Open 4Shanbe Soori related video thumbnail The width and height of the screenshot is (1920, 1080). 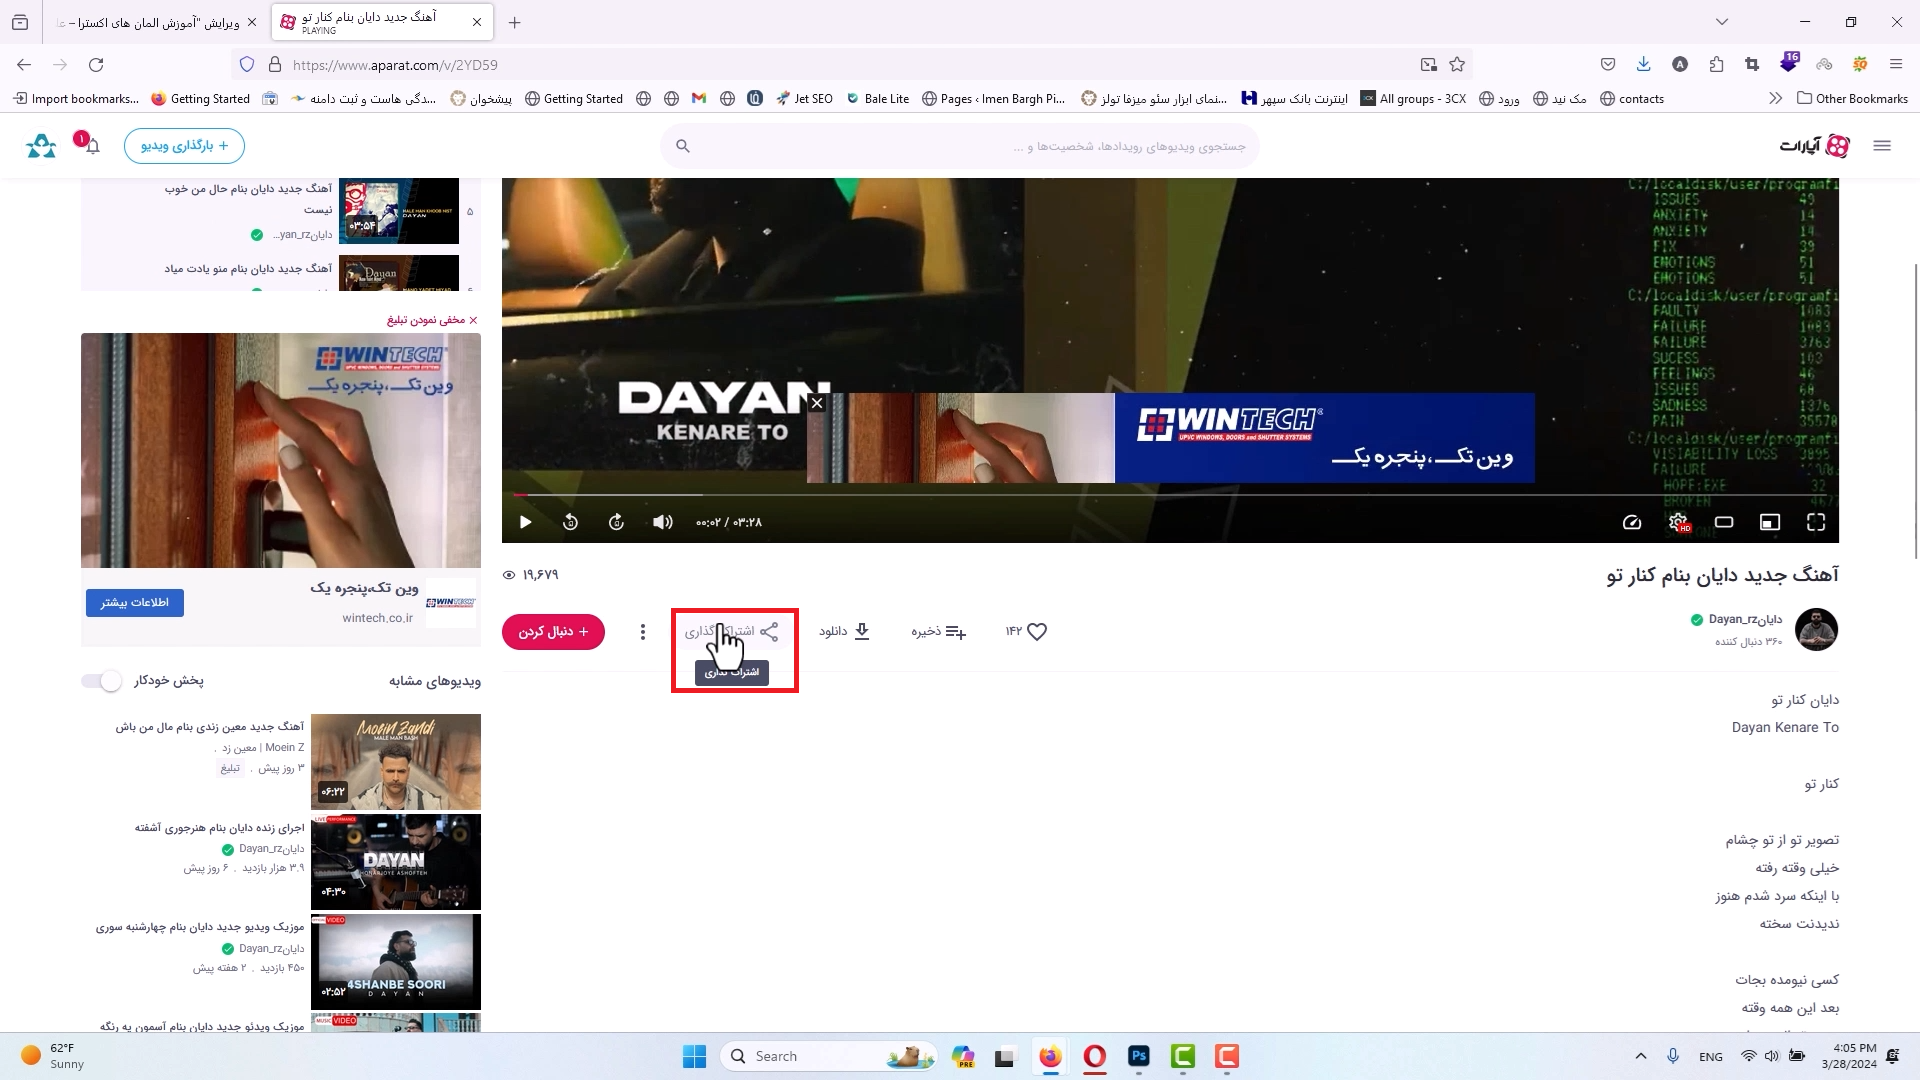pyautogui.click(x=396, y=962)
